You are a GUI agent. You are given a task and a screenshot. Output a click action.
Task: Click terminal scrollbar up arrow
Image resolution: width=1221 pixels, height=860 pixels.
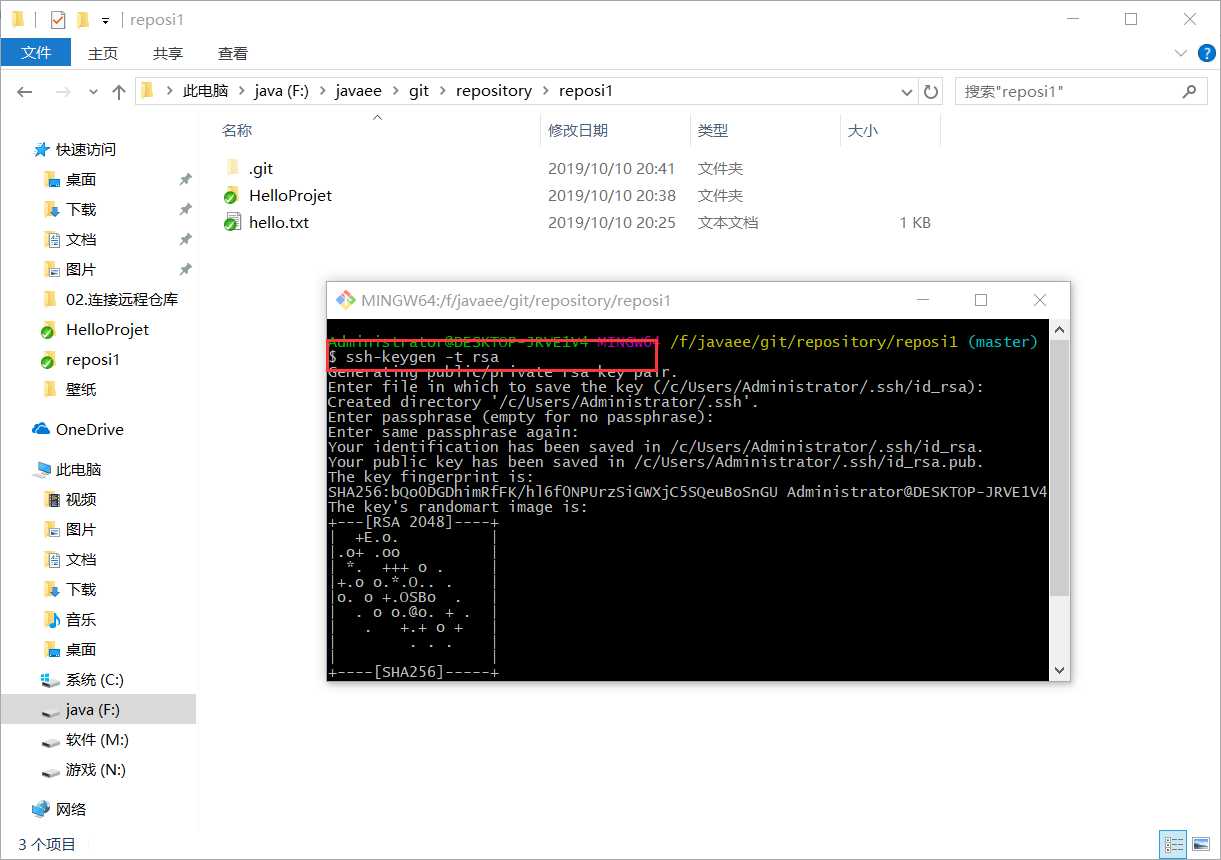click(x=1059, y=330)
